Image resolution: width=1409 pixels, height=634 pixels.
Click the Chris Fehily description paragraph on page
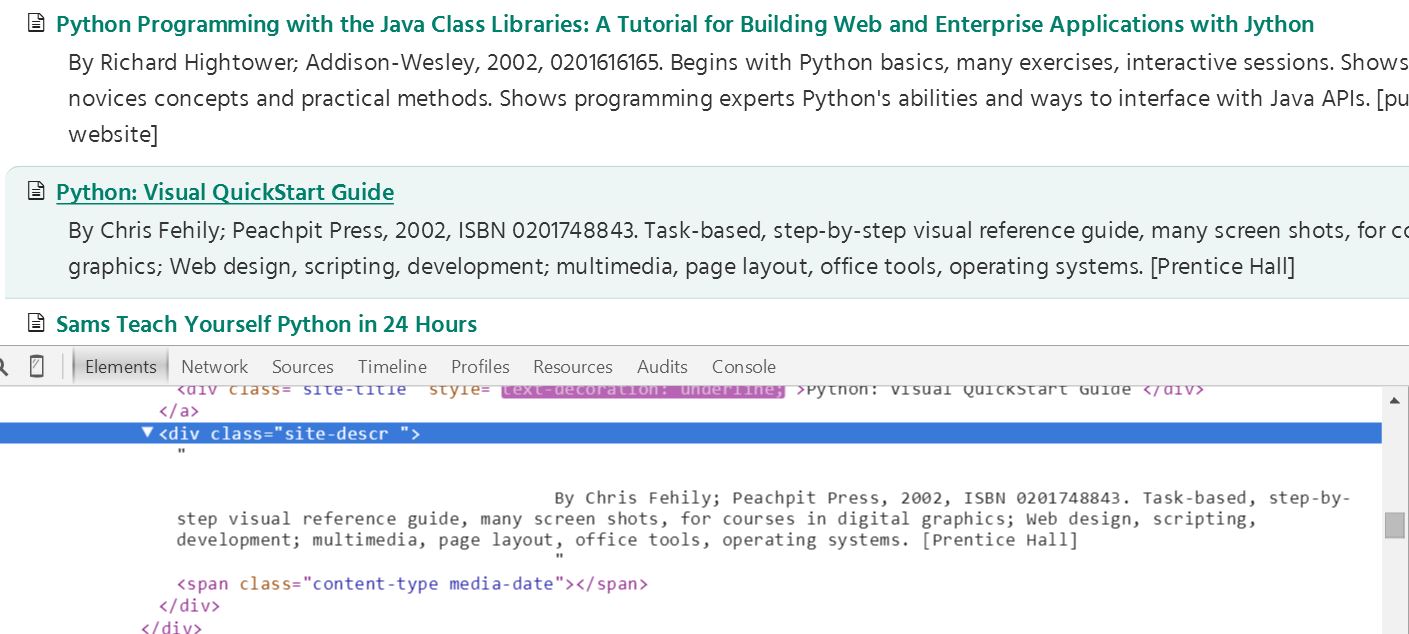coord(738,249)
